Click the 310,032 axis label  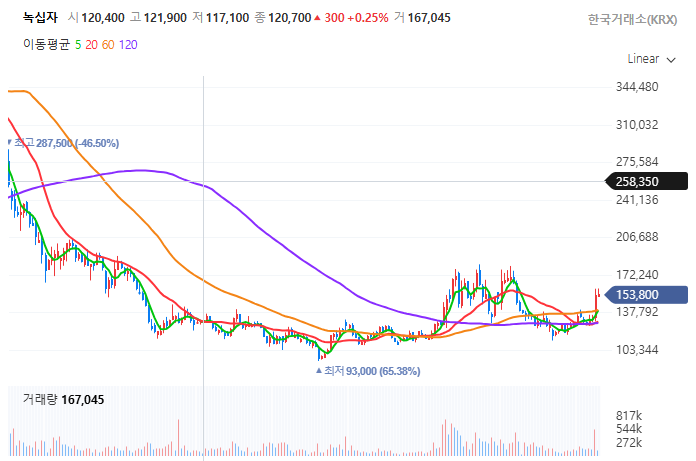click(637, 125)
